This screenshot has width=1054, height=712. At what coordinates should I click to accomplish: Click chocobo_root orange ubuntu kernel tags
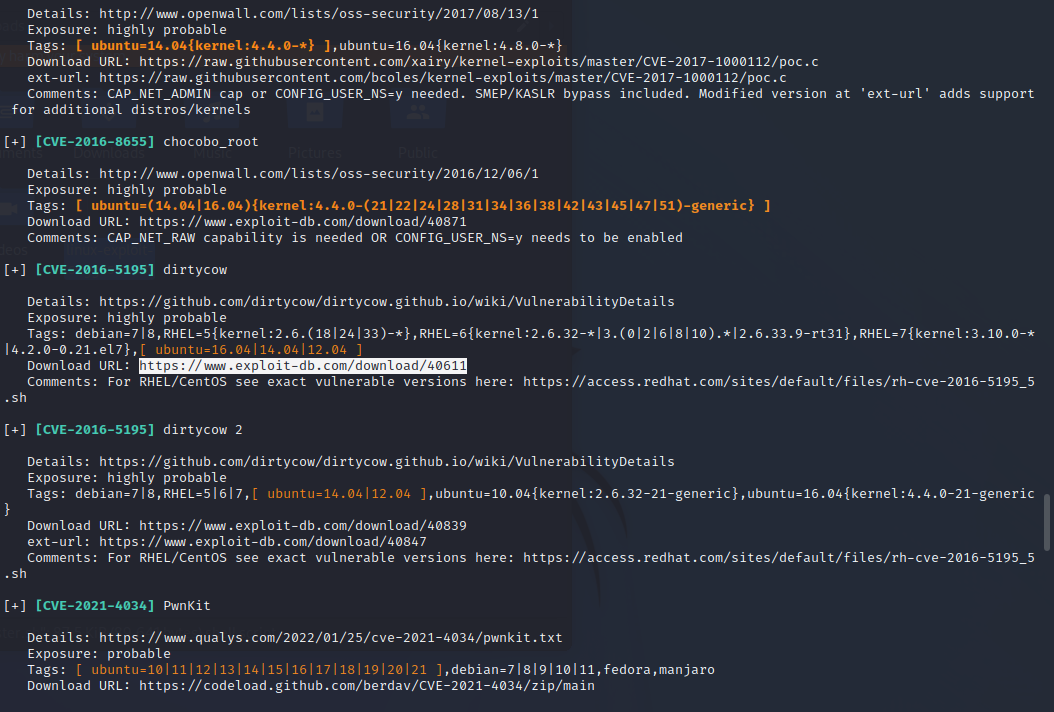423,206
